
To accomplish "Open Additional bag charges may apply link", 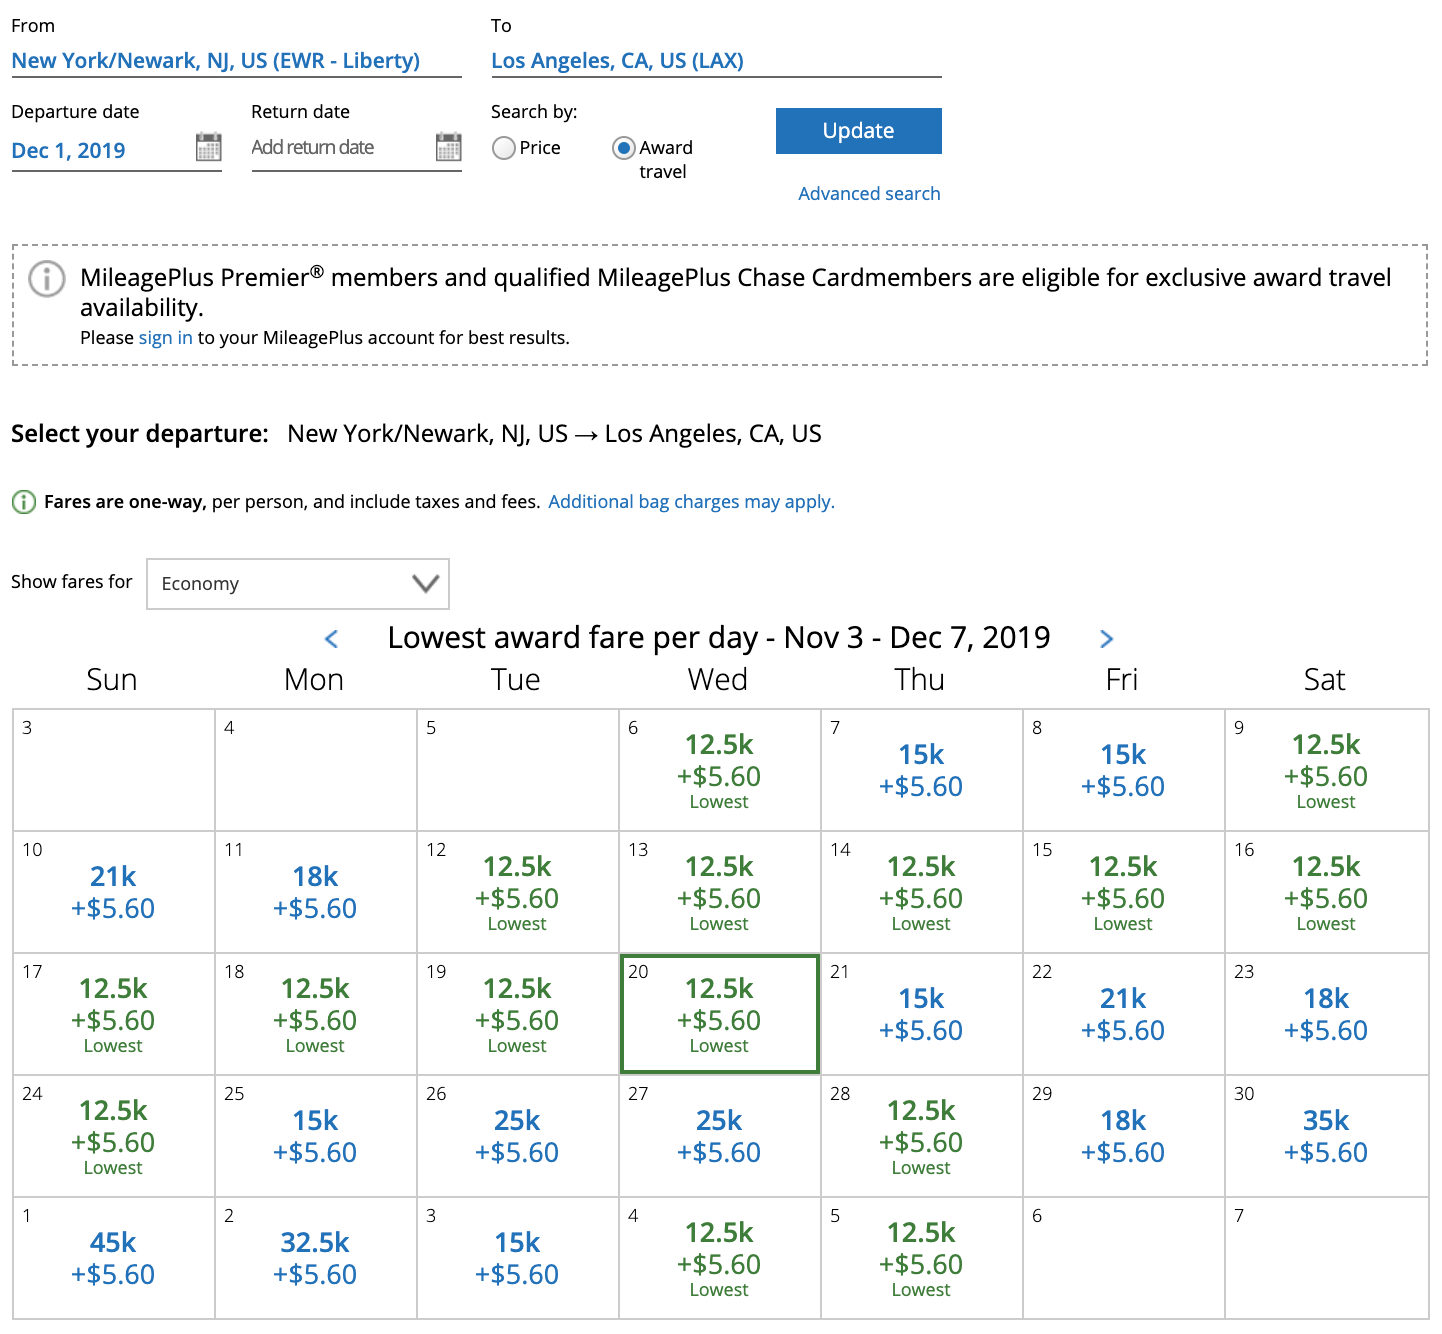I will (691, 502).
